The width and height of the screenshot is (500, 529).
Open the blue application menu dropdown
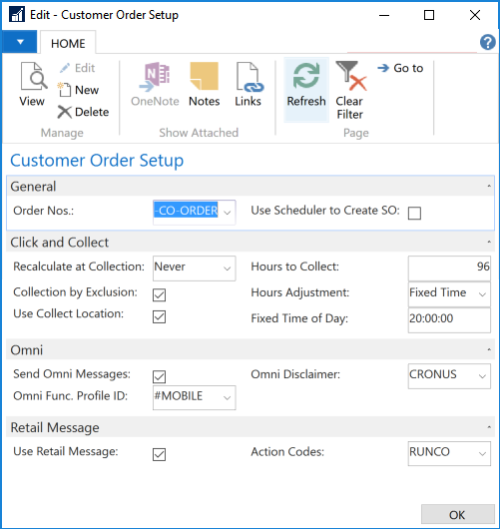20,42
